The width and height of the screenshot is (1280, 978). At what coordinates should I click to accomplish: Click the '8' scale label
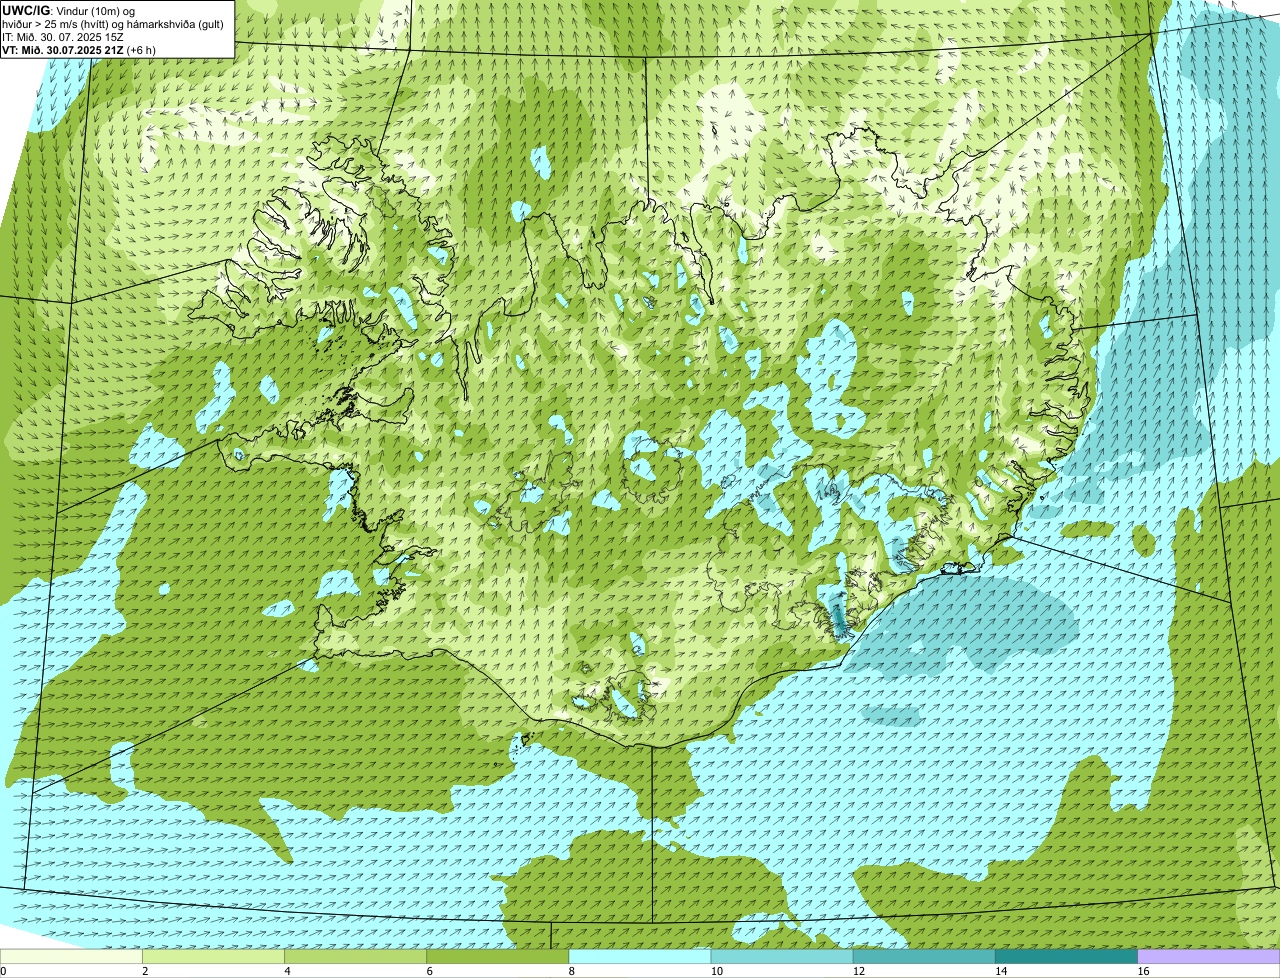click(572, 971)
